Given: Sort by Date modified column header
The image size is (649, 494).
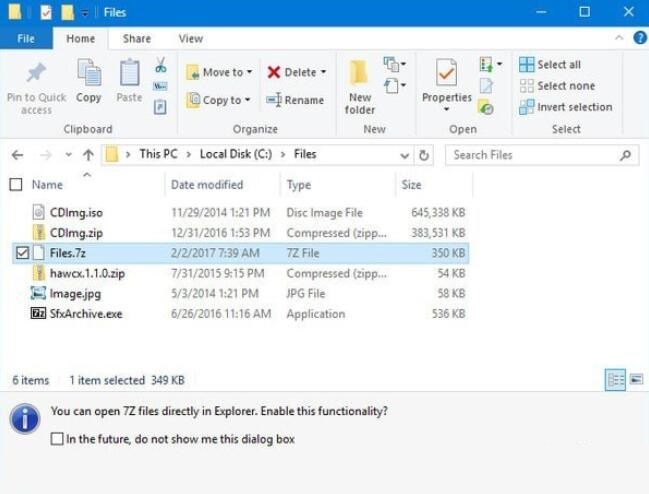Looking at the screenshot, I should coord(207,185).
